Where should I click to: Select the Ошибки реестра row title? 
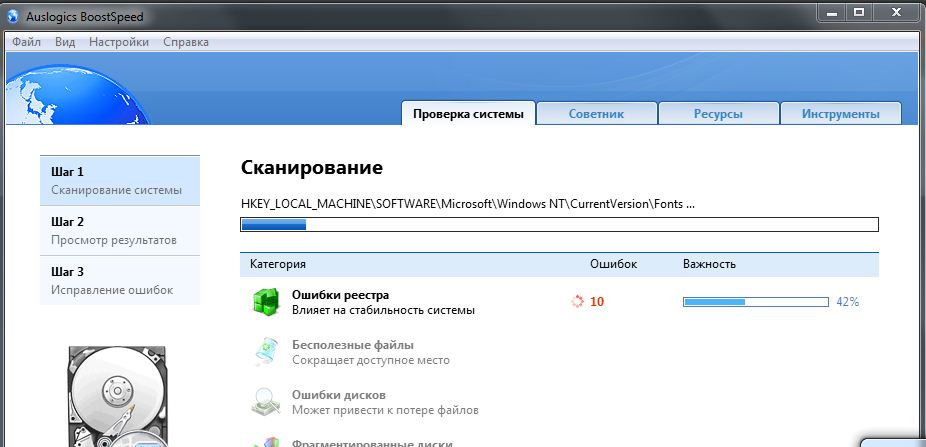340,295
